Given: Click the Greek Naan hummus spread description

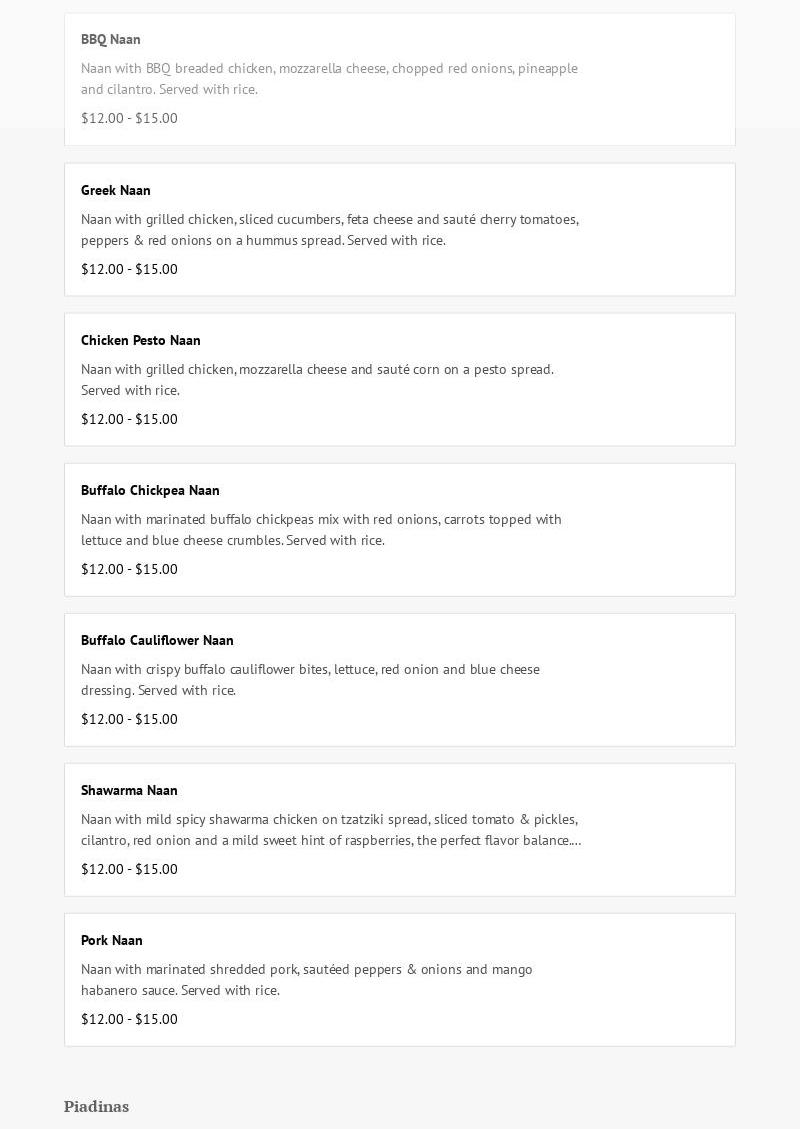Looking at the screenshot, I should coord(330,230).
